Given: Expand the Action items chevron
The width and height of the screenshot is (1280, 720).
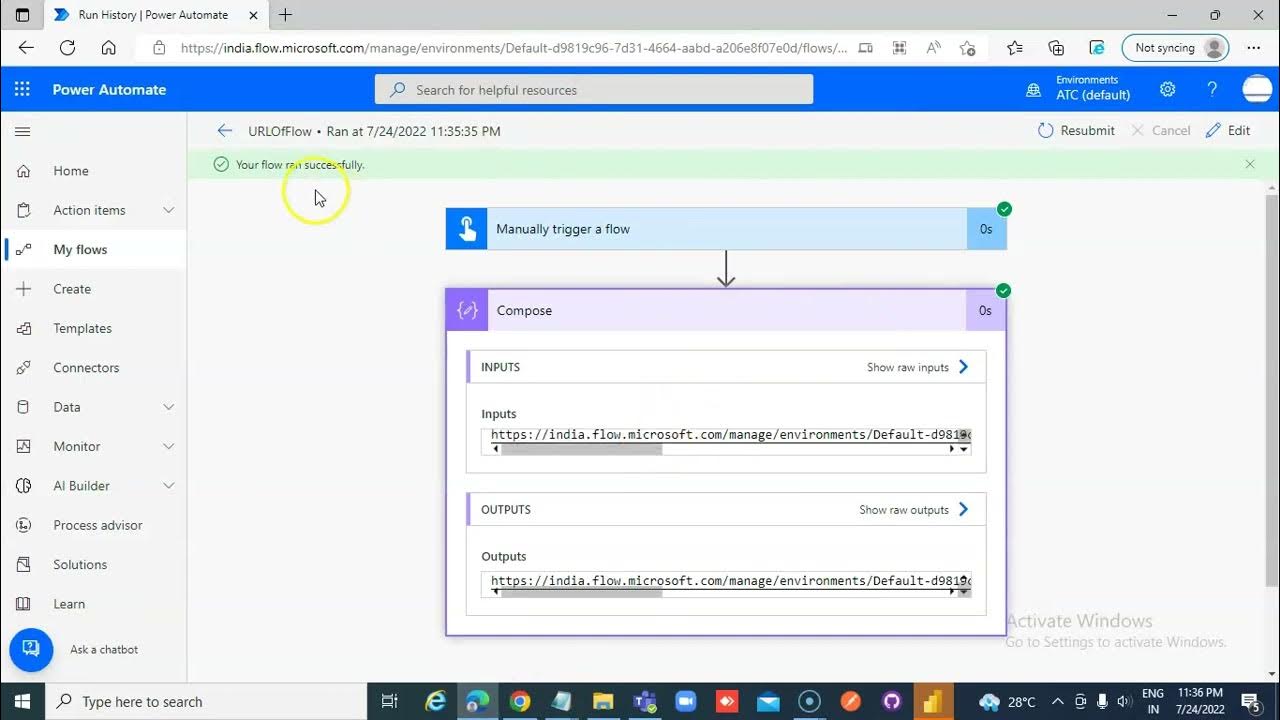Looking at the screenshot, I should 168,210.
